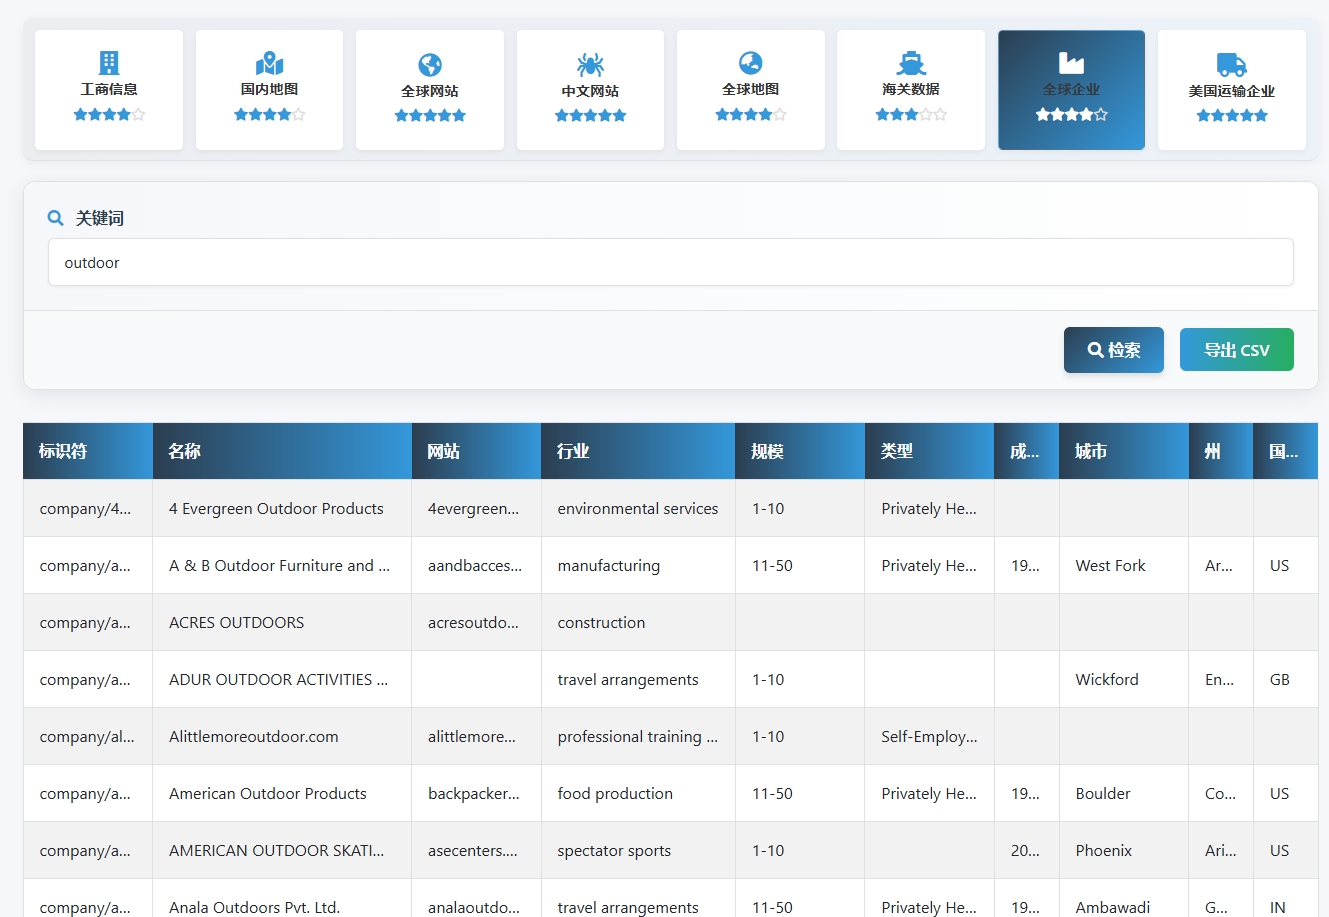Viewport: 1329px width, 917px height.
Task: Switch to the 全球地图 tab label
Action: 751,89
